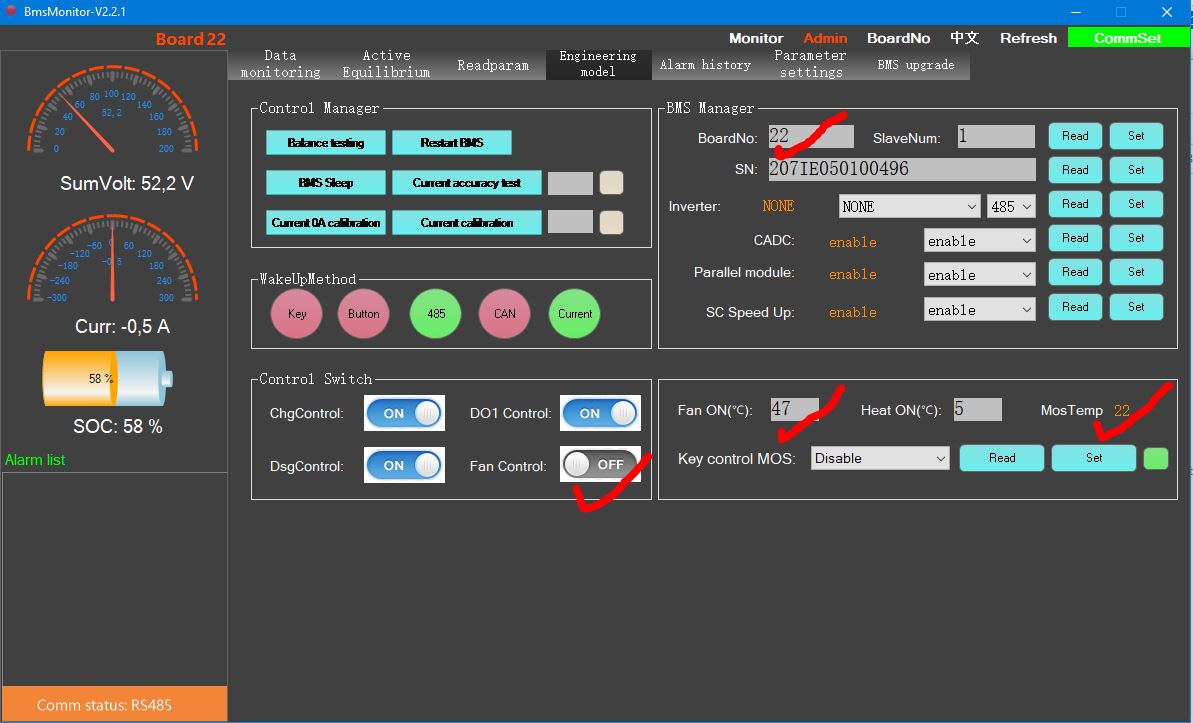Select the 485 wake-up circle

click(x=436, y=314)
